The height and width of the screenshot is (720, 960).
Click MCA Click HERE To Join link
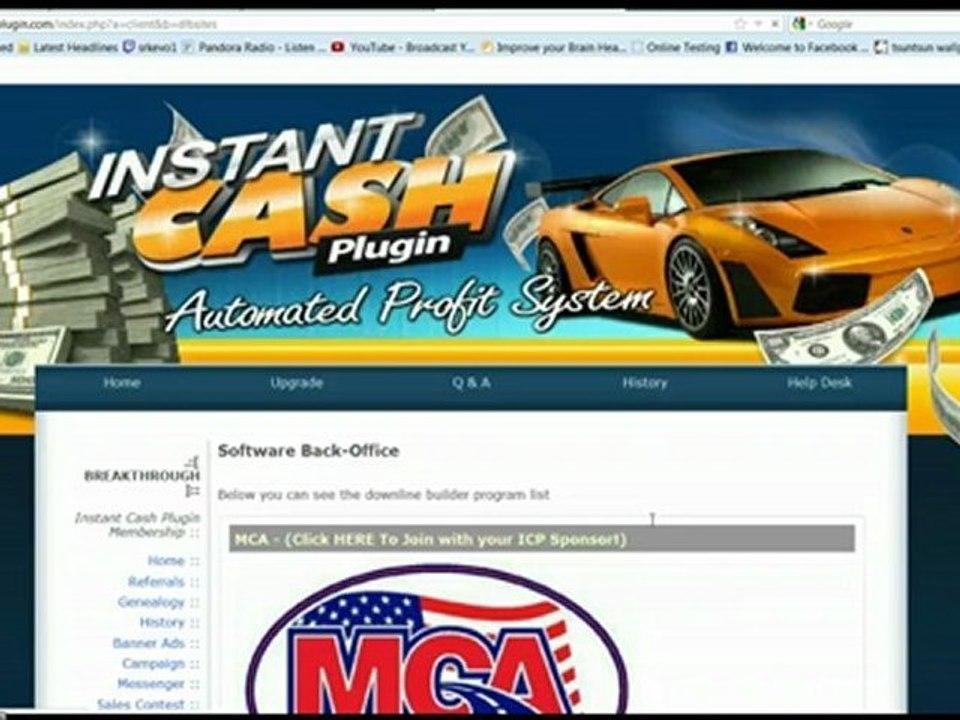click(430, 539)
